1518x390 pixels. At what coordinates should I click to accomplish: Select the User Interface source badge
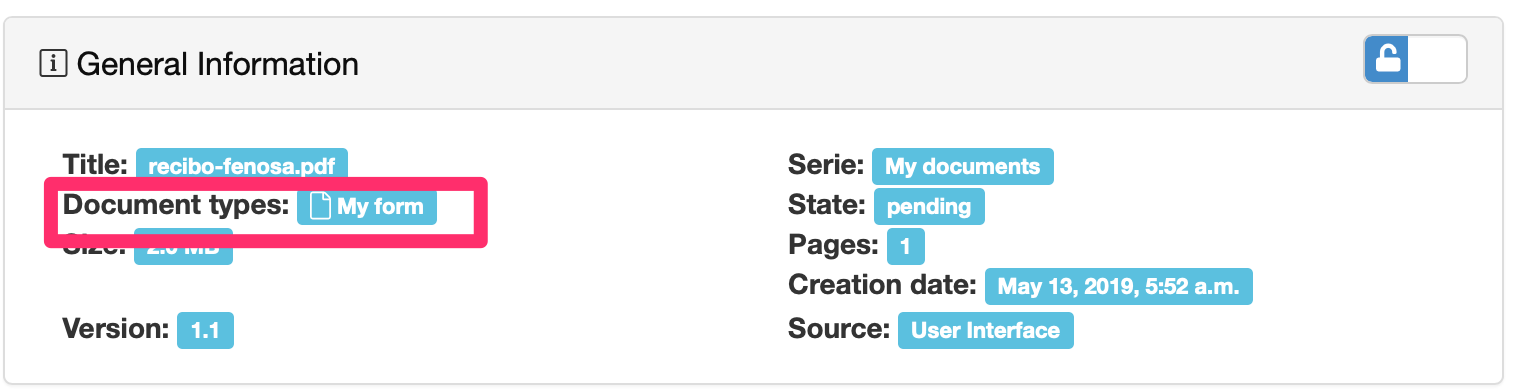pos(985,330)
